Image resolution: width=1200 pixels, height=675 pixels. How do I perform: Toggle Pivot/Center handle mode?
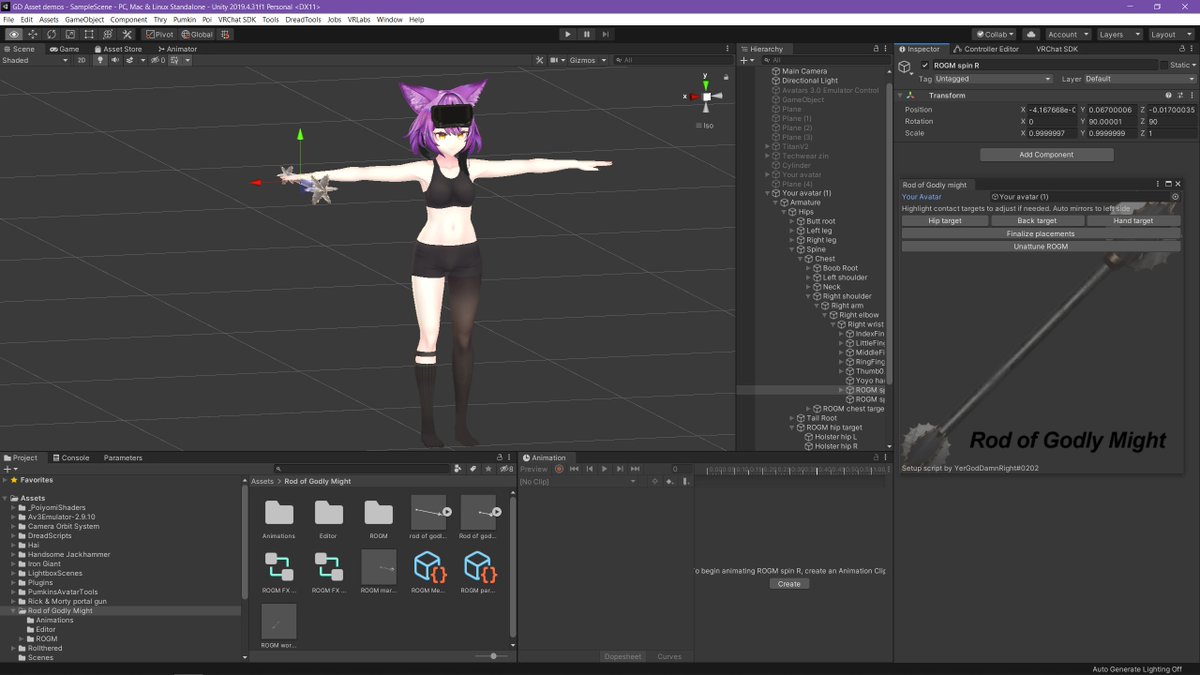click(x=160, y=34)
